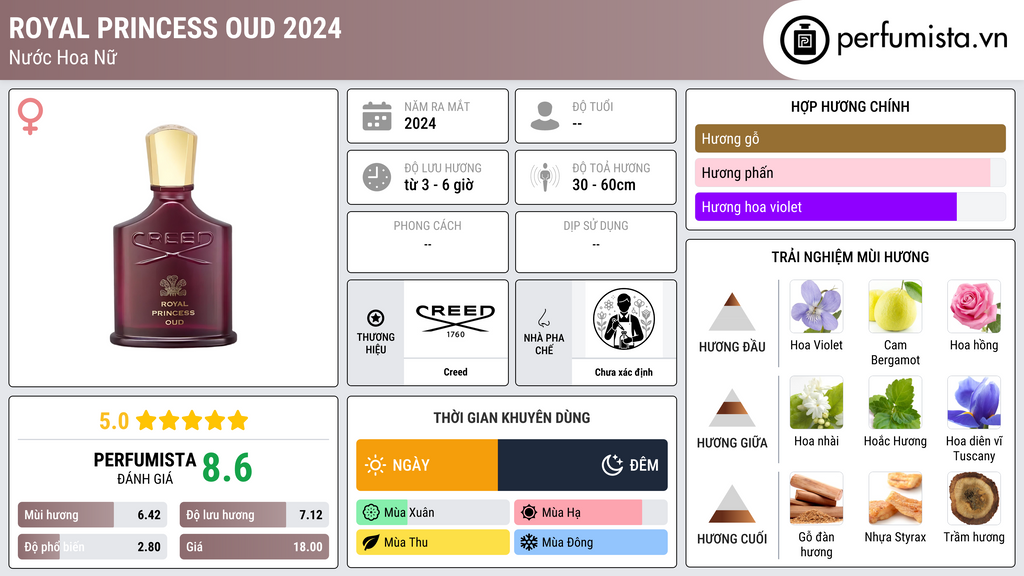The image size is (1024, 576).
Task: Open the Hoa diên vĩ Tuscany image
Action: [x=974, y=402]
